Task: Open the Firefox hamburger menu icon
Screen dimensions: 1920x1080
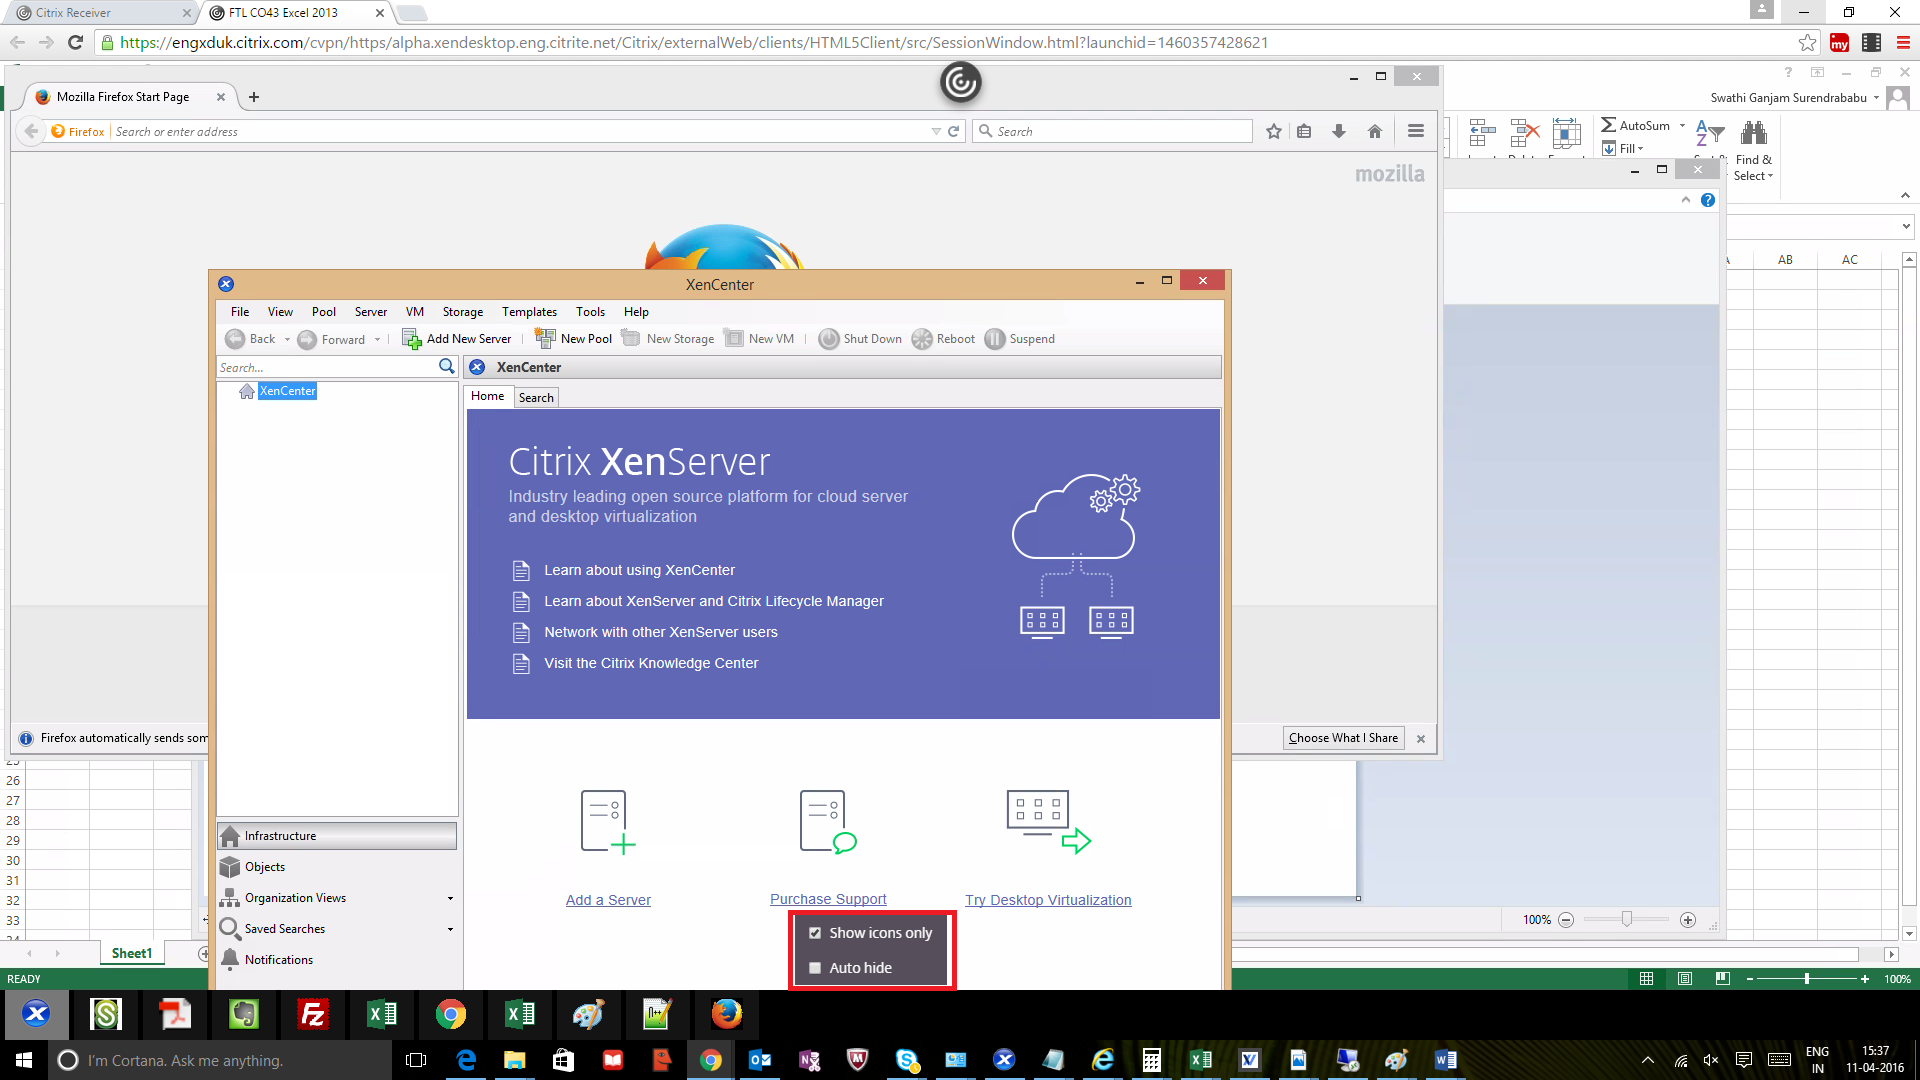Action: coord(1415,131)
